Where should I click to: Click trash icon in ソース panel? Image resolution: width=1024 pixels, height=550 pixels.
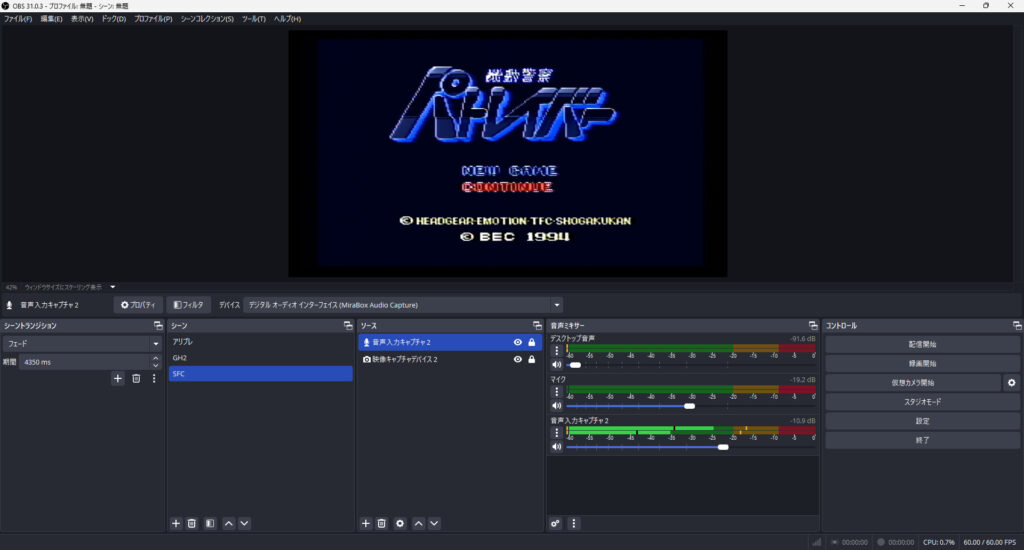point(381,523)
